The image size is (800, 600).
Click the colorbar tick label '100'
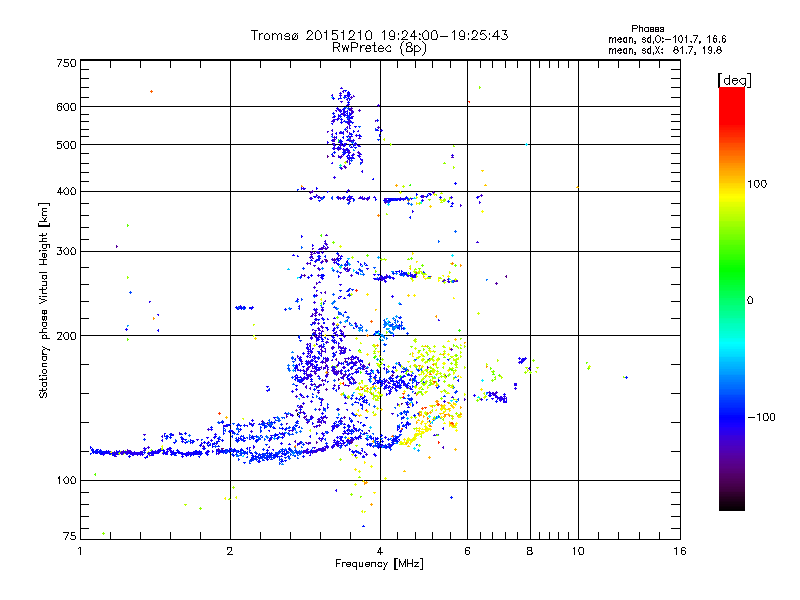(757, 184)
